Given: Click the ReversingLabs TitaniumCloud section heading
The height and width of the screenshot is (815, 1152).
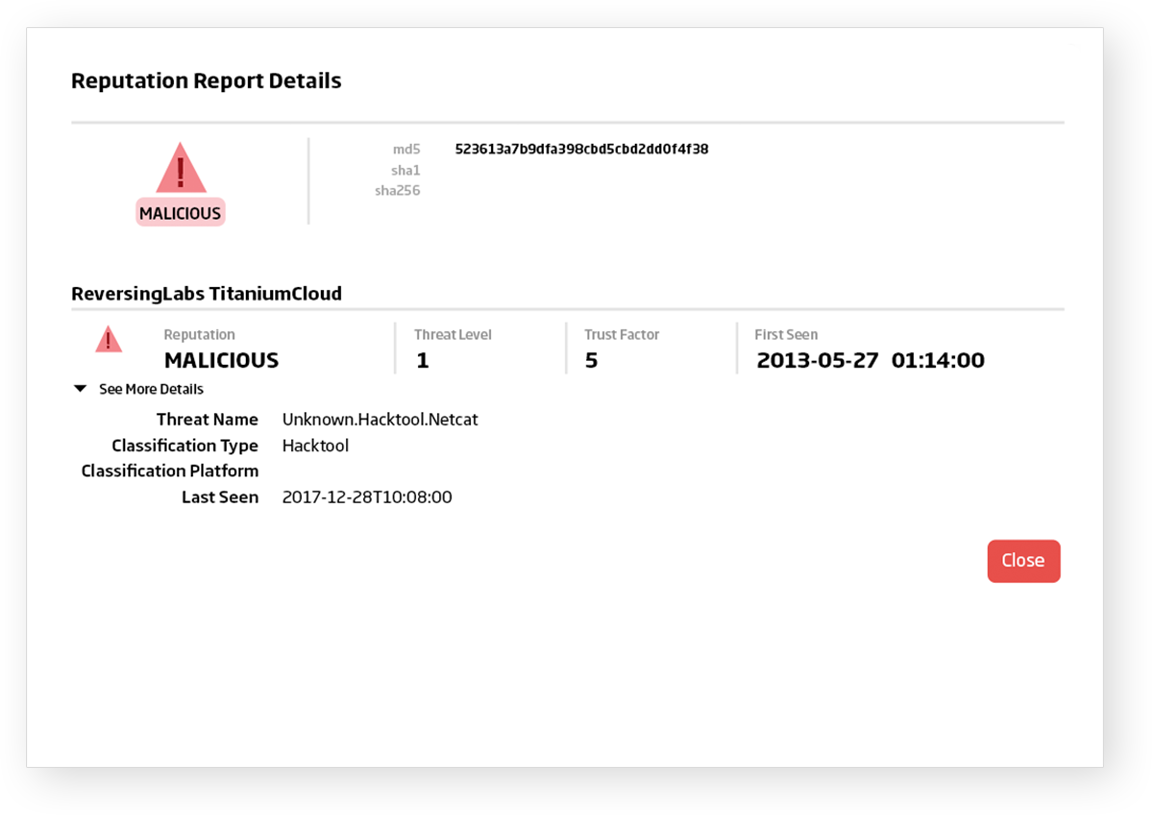Looking at the screenshot, I should click(x=206, y=293).
